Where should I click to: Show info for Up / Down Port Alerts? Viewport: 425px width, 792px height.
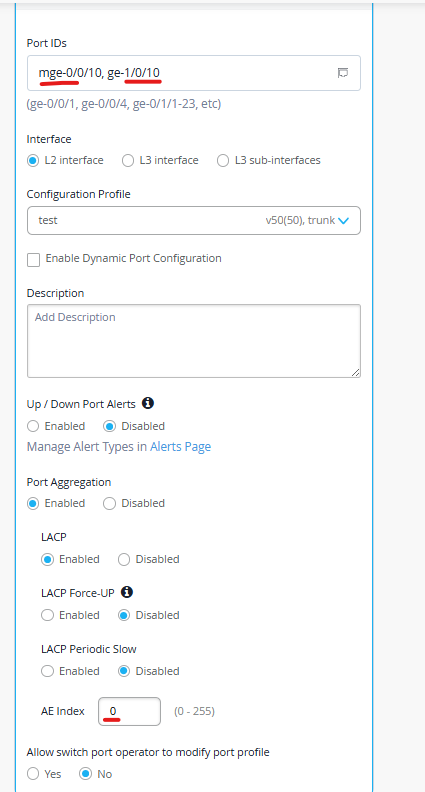(x=148, y=403)
